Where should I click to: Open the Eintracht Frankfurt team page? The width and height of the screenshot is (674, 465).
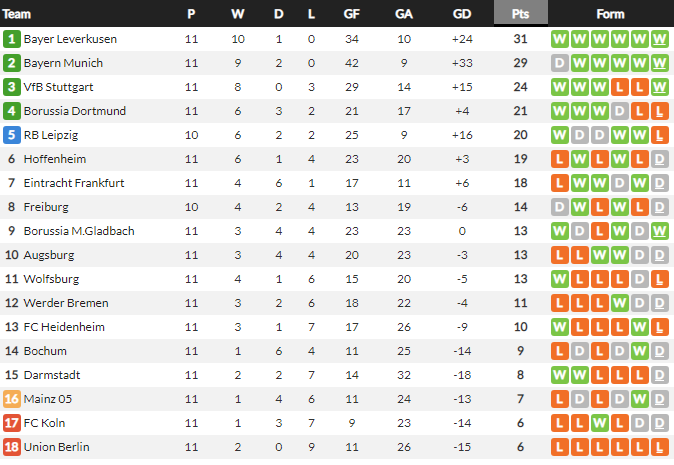(x=70, y=183)
